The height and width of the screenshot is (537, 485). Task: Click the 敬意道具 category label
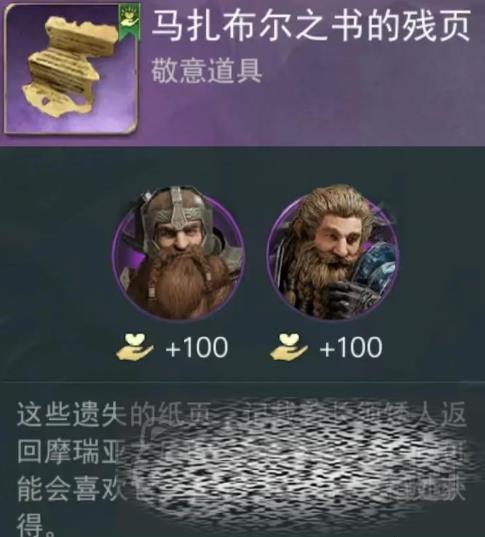tap(207, 71)
